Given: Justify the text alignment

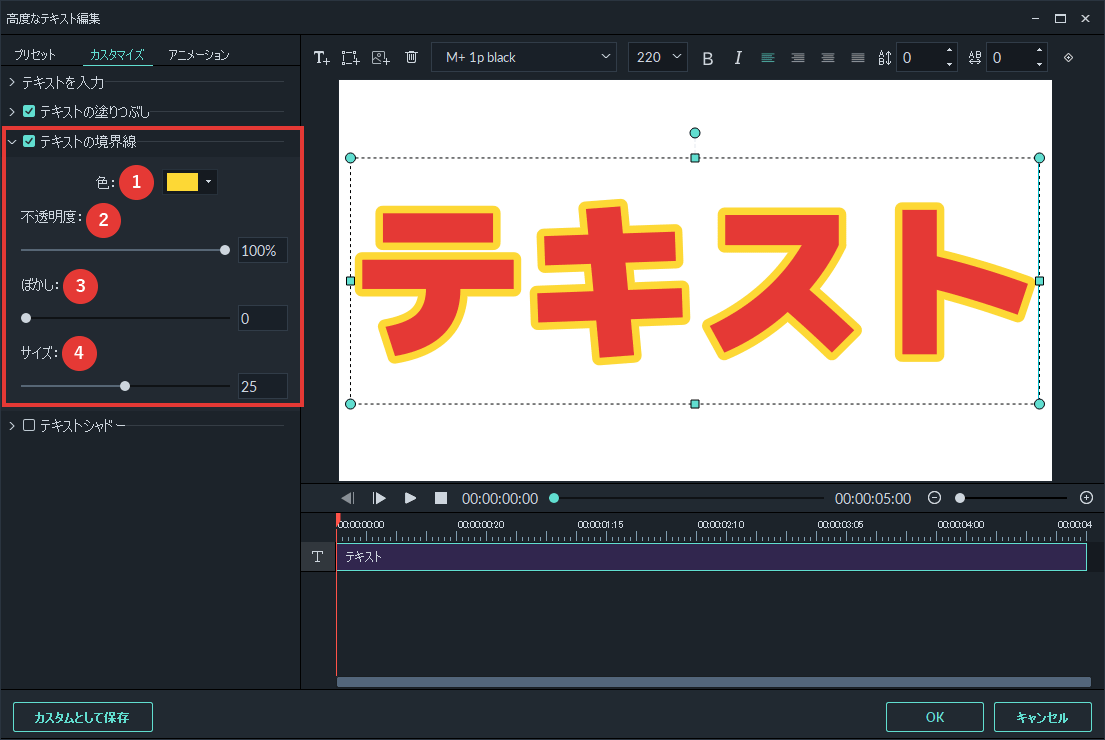Looking at the screenshot, I should (x=858, y=58).
